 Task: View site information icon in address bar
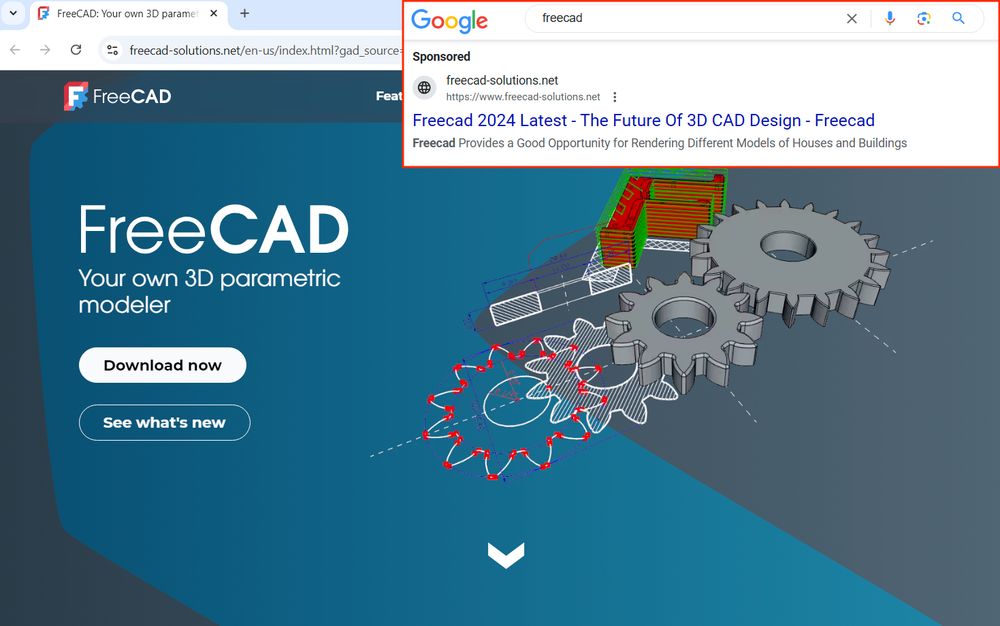coord(113,50)
